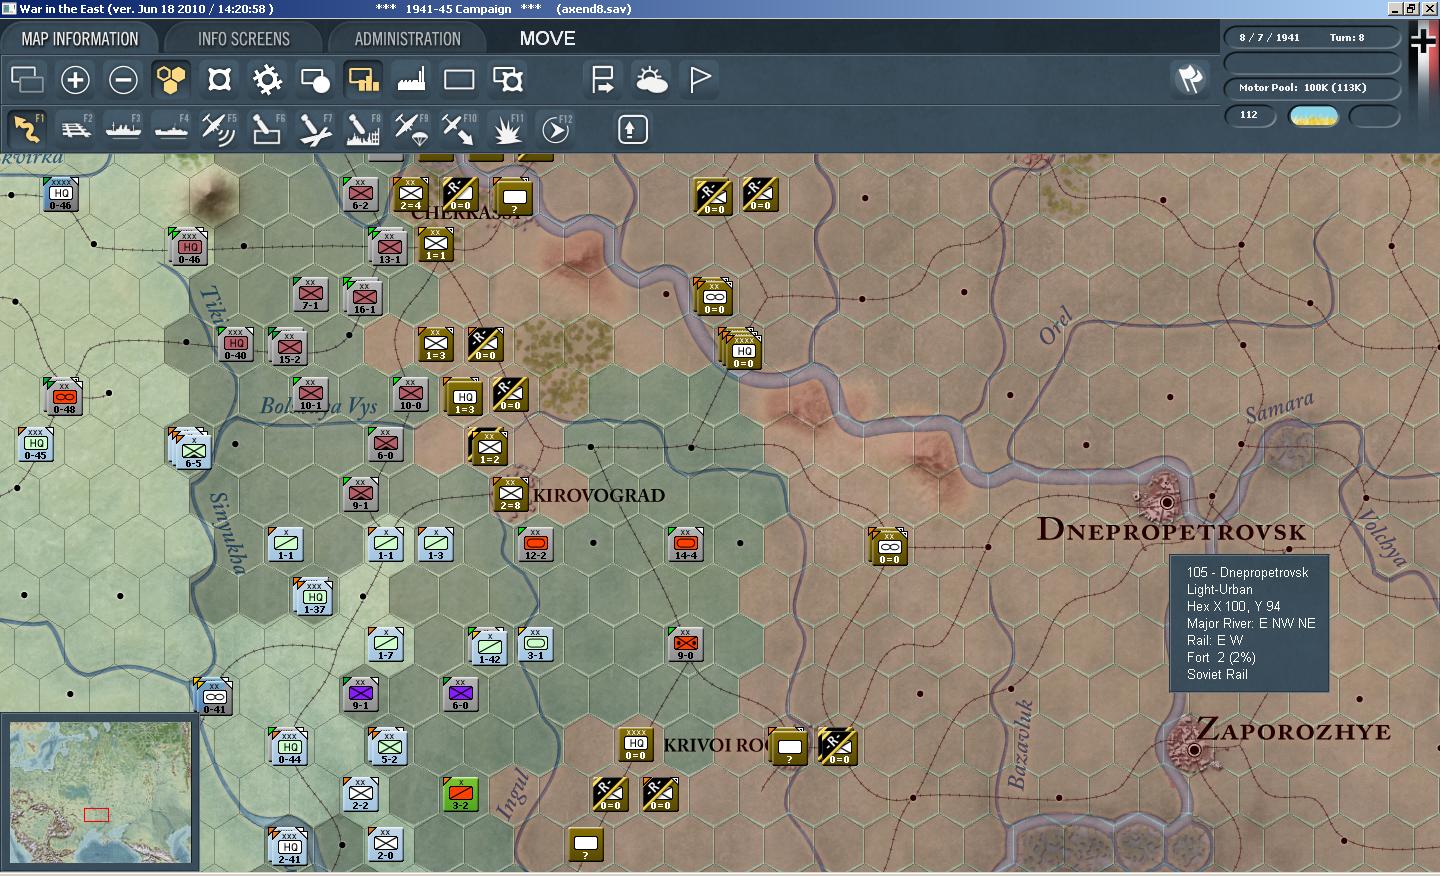The width and height of the screenshot is (1440, 876).
Task: Click the Zaporozhye city hex
Action: coord(1193,748)
